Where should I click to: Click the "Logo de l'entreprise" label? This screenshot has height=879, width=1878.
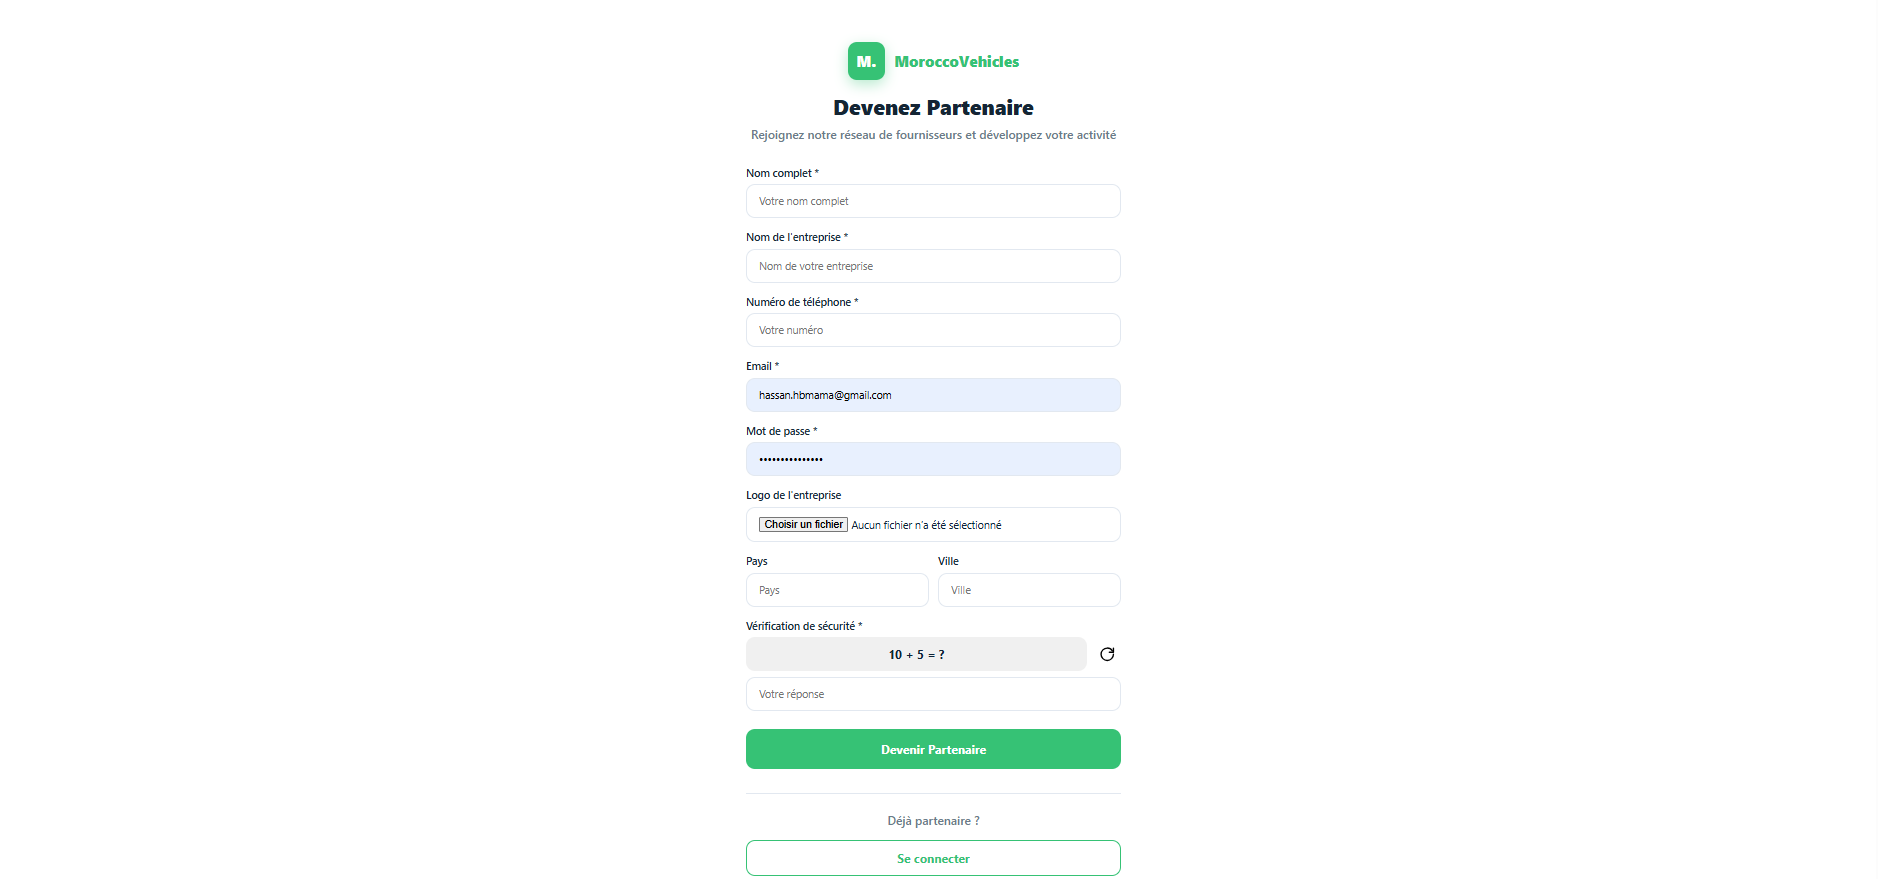point(793,495)
